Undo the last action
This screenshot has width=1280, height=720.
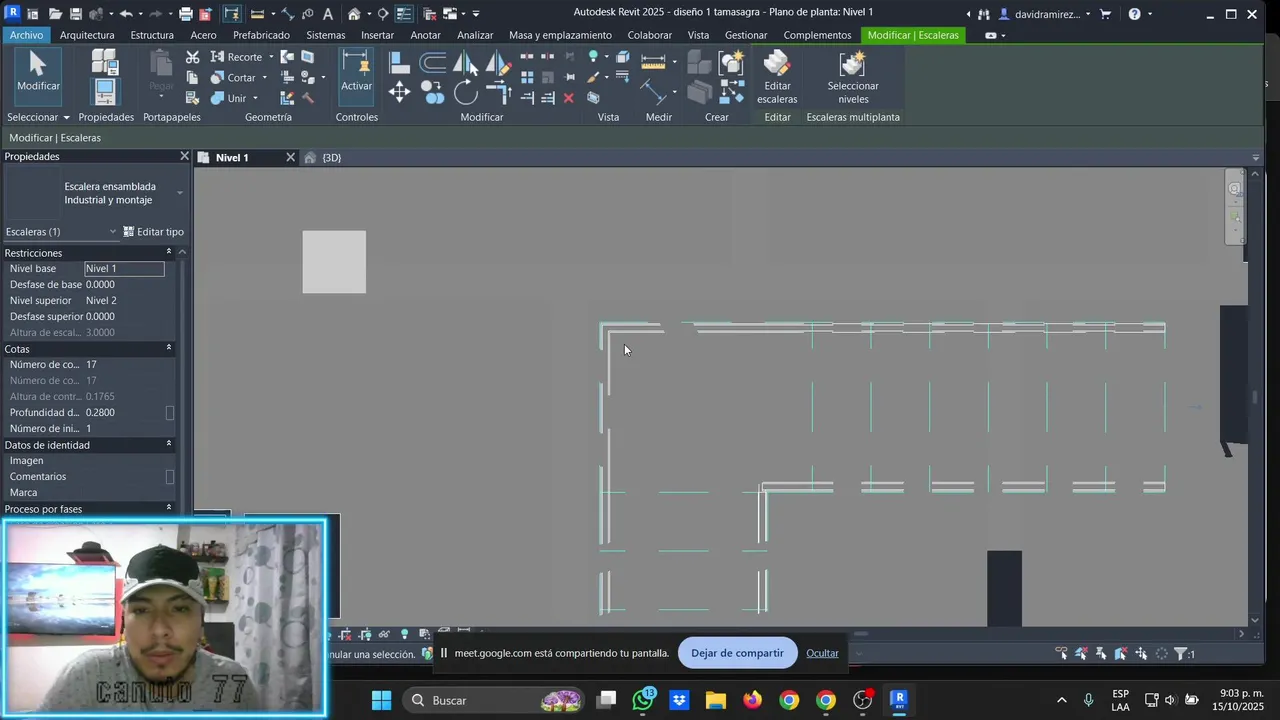pyautogui.click(x=126, y=14)
